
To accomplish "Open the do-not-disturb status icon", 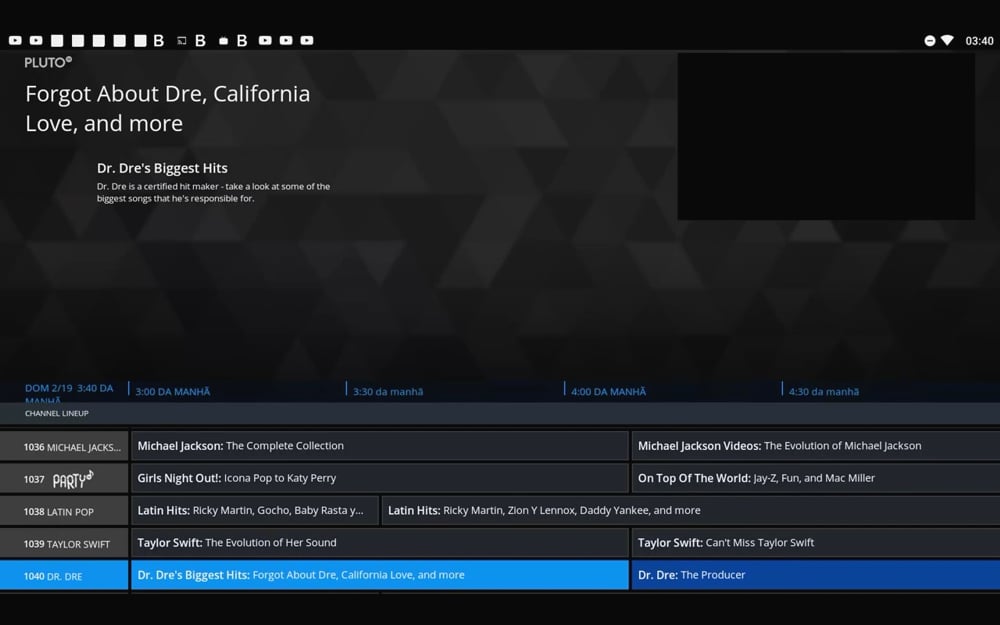I will tap(930, 41).
